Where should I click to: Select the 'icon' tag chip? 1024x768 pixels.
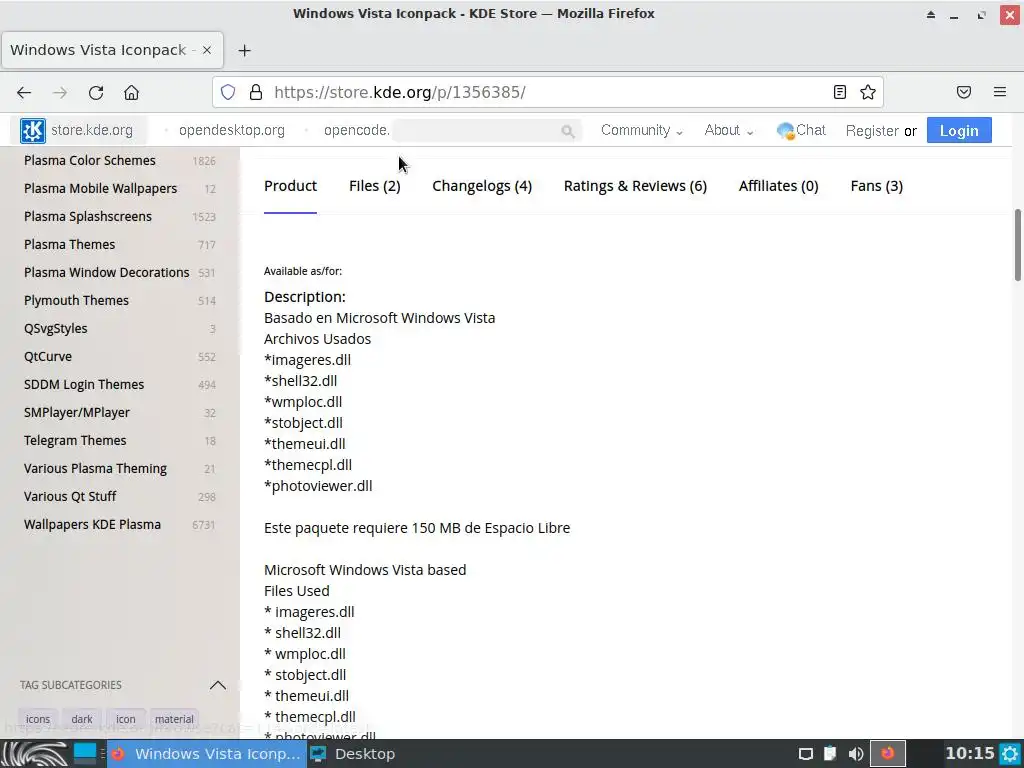pyautogui.click(x=125, y=719)
